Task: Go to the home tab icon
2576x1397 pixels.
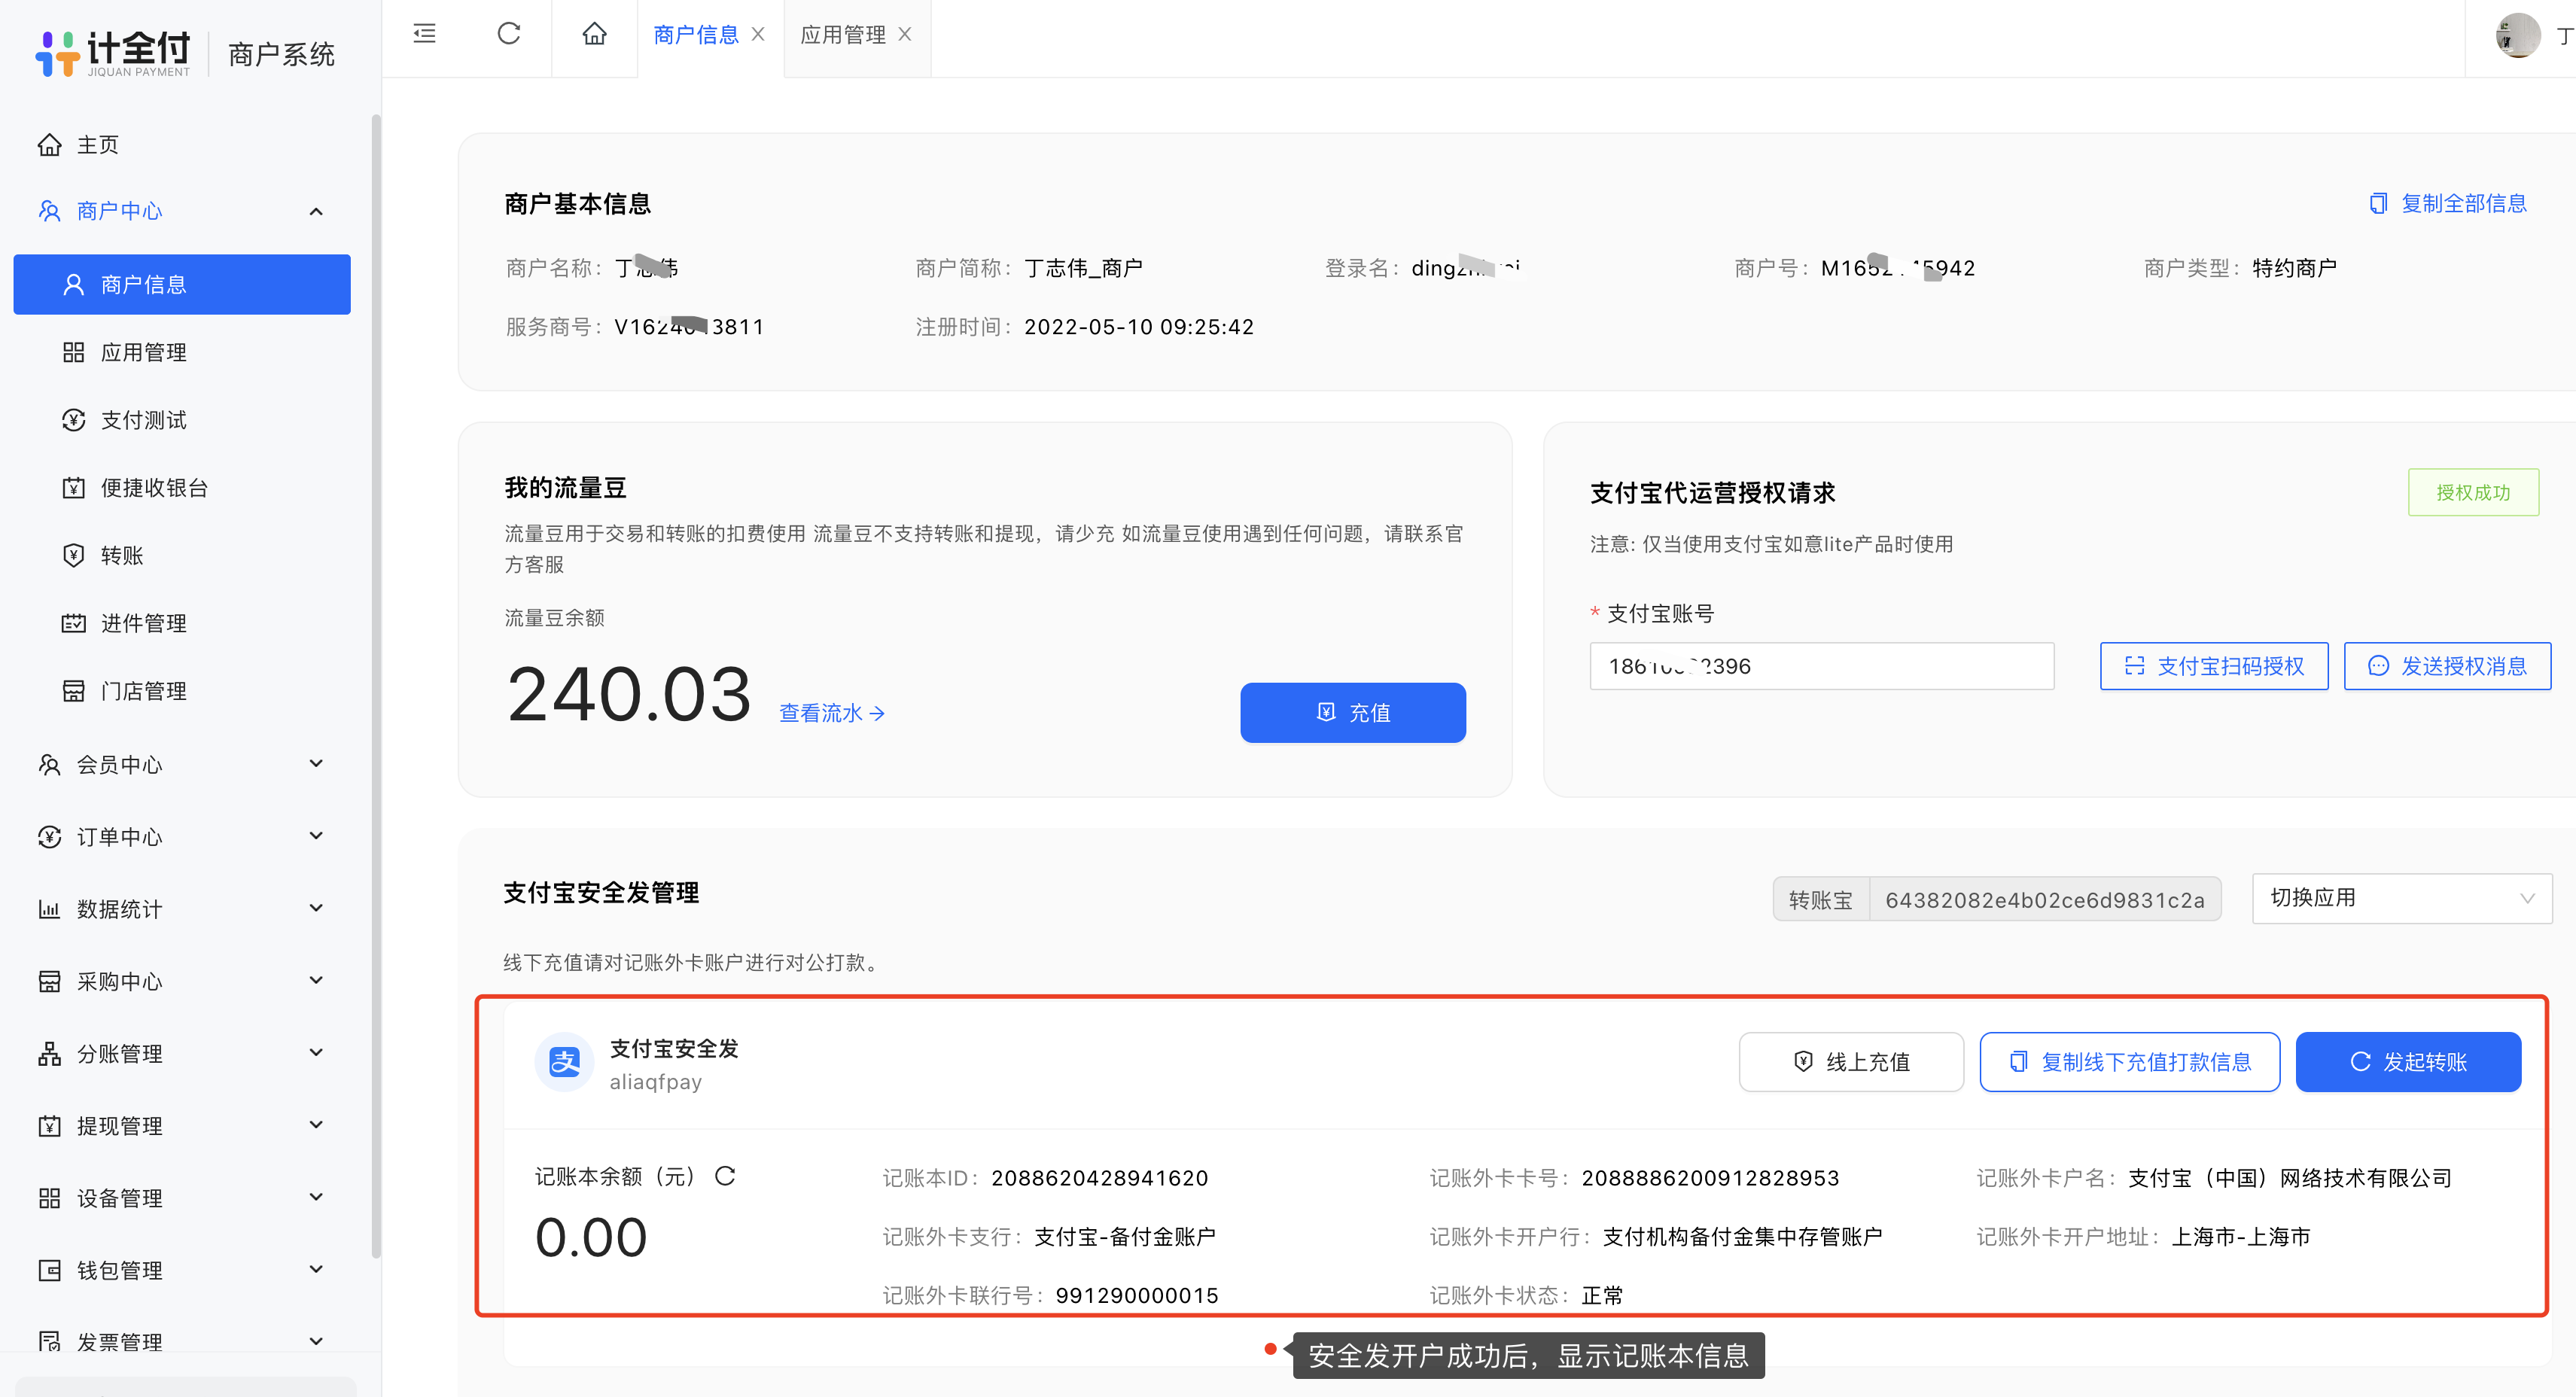Action: point(594,34)
